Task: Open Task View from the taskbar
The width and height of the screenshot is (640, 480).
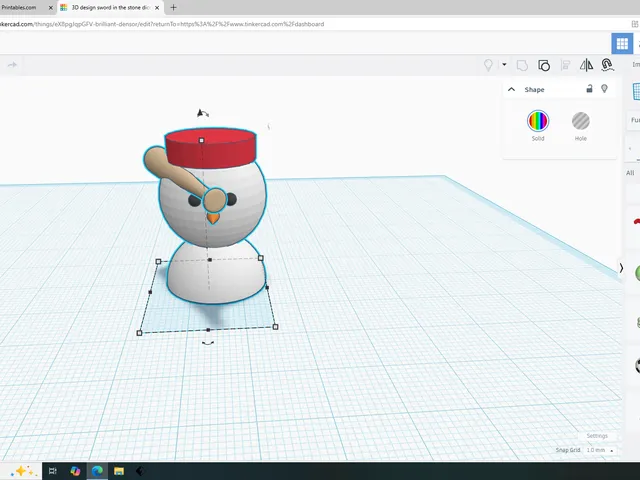Action: point(53,471)
